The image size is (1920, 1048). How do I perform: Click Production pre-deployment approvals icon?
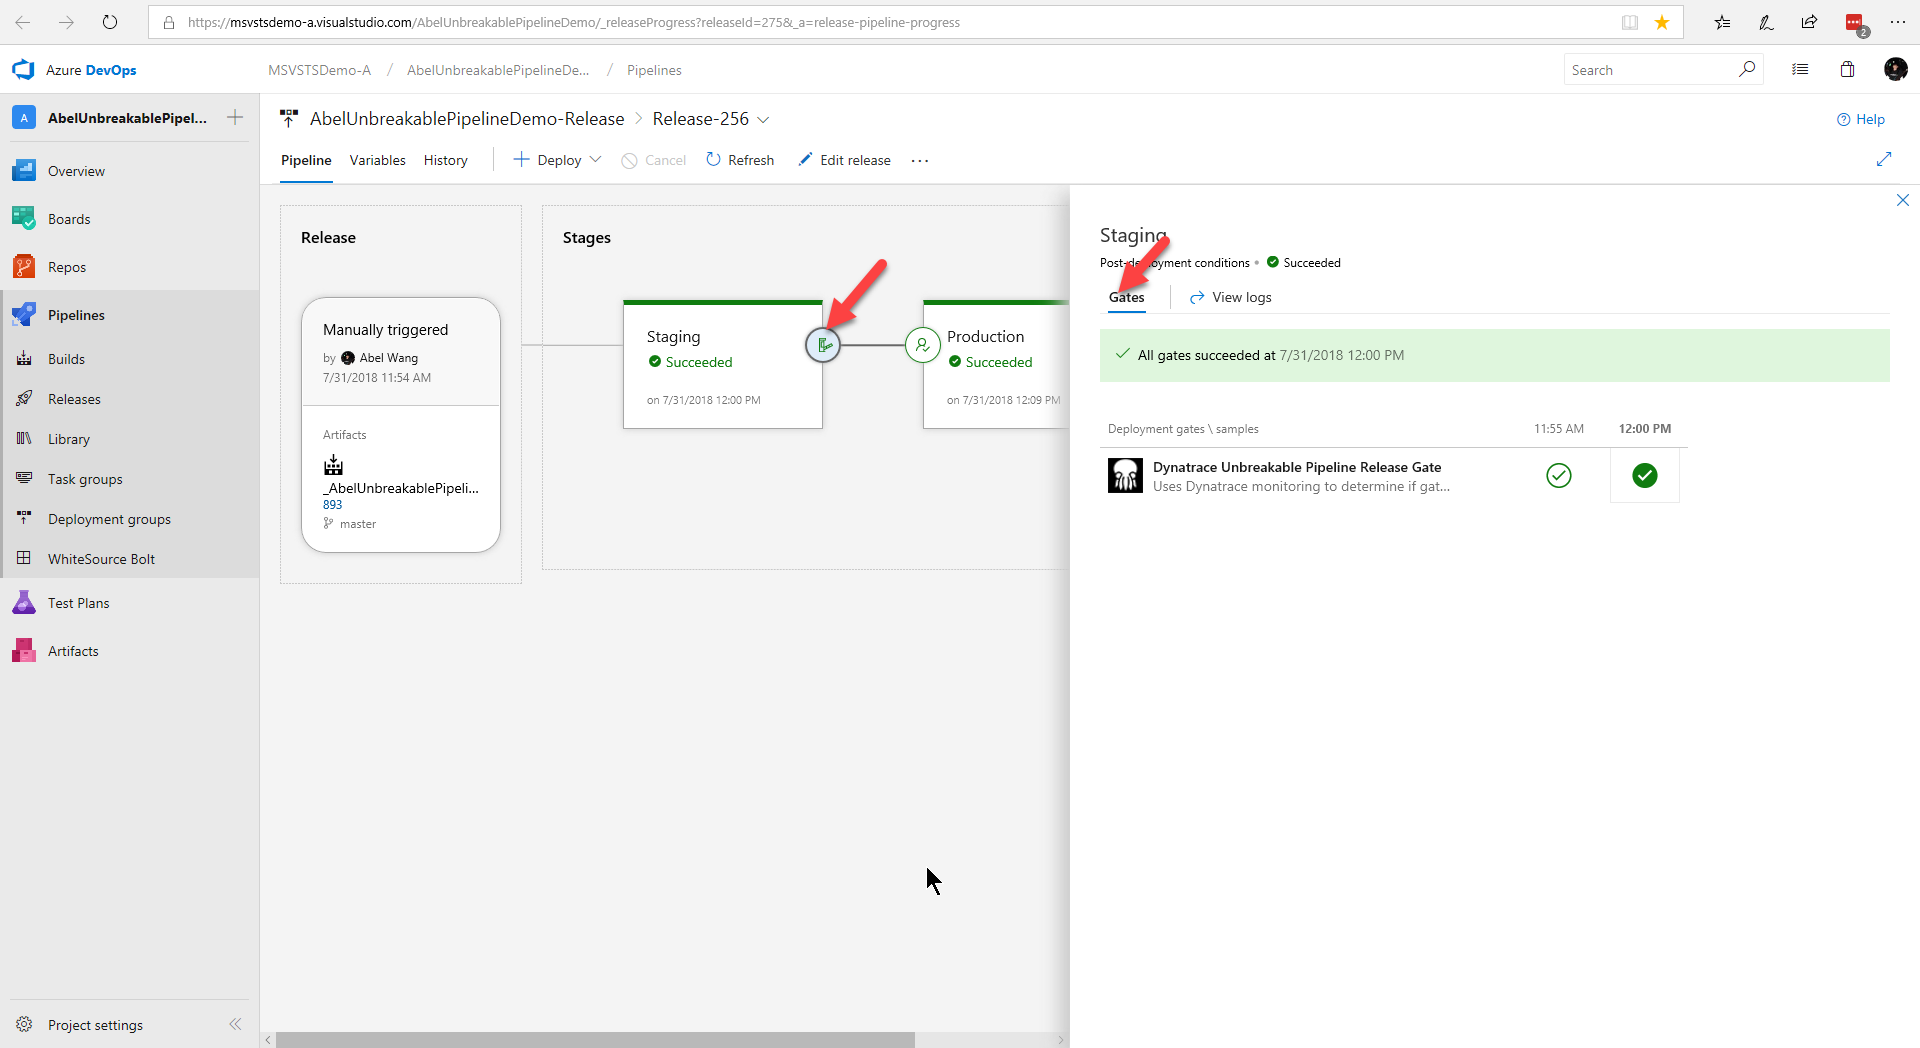pos(922,345)
